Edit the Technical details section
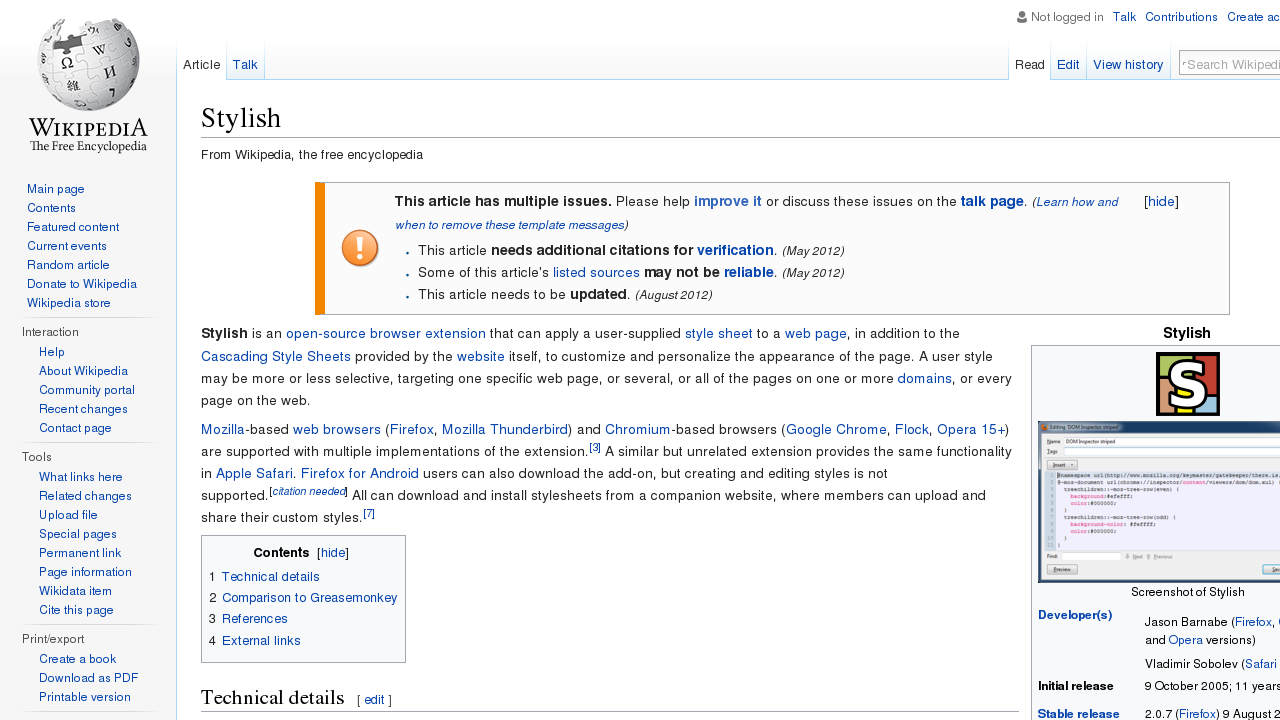The height and width of the screenshot is (720, 1280). tap(374, 700)
